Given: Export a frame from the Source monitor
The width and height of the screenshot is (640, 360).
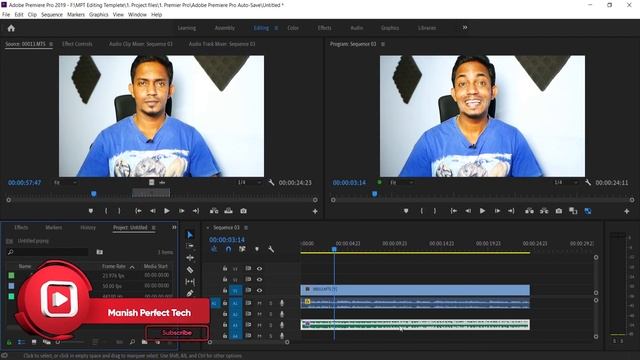Looking at the screenshot, I should [243, 211].
